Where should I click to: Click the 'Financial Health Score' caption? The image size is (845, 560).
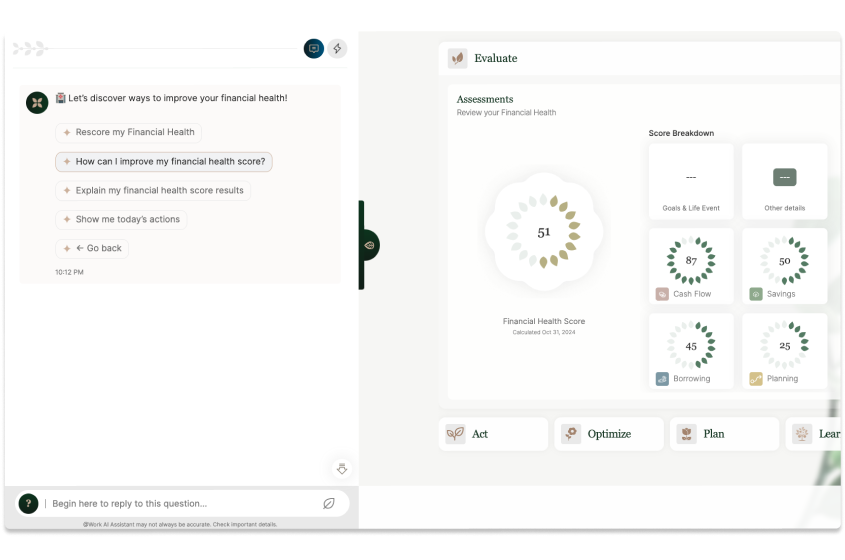(544, 321)
